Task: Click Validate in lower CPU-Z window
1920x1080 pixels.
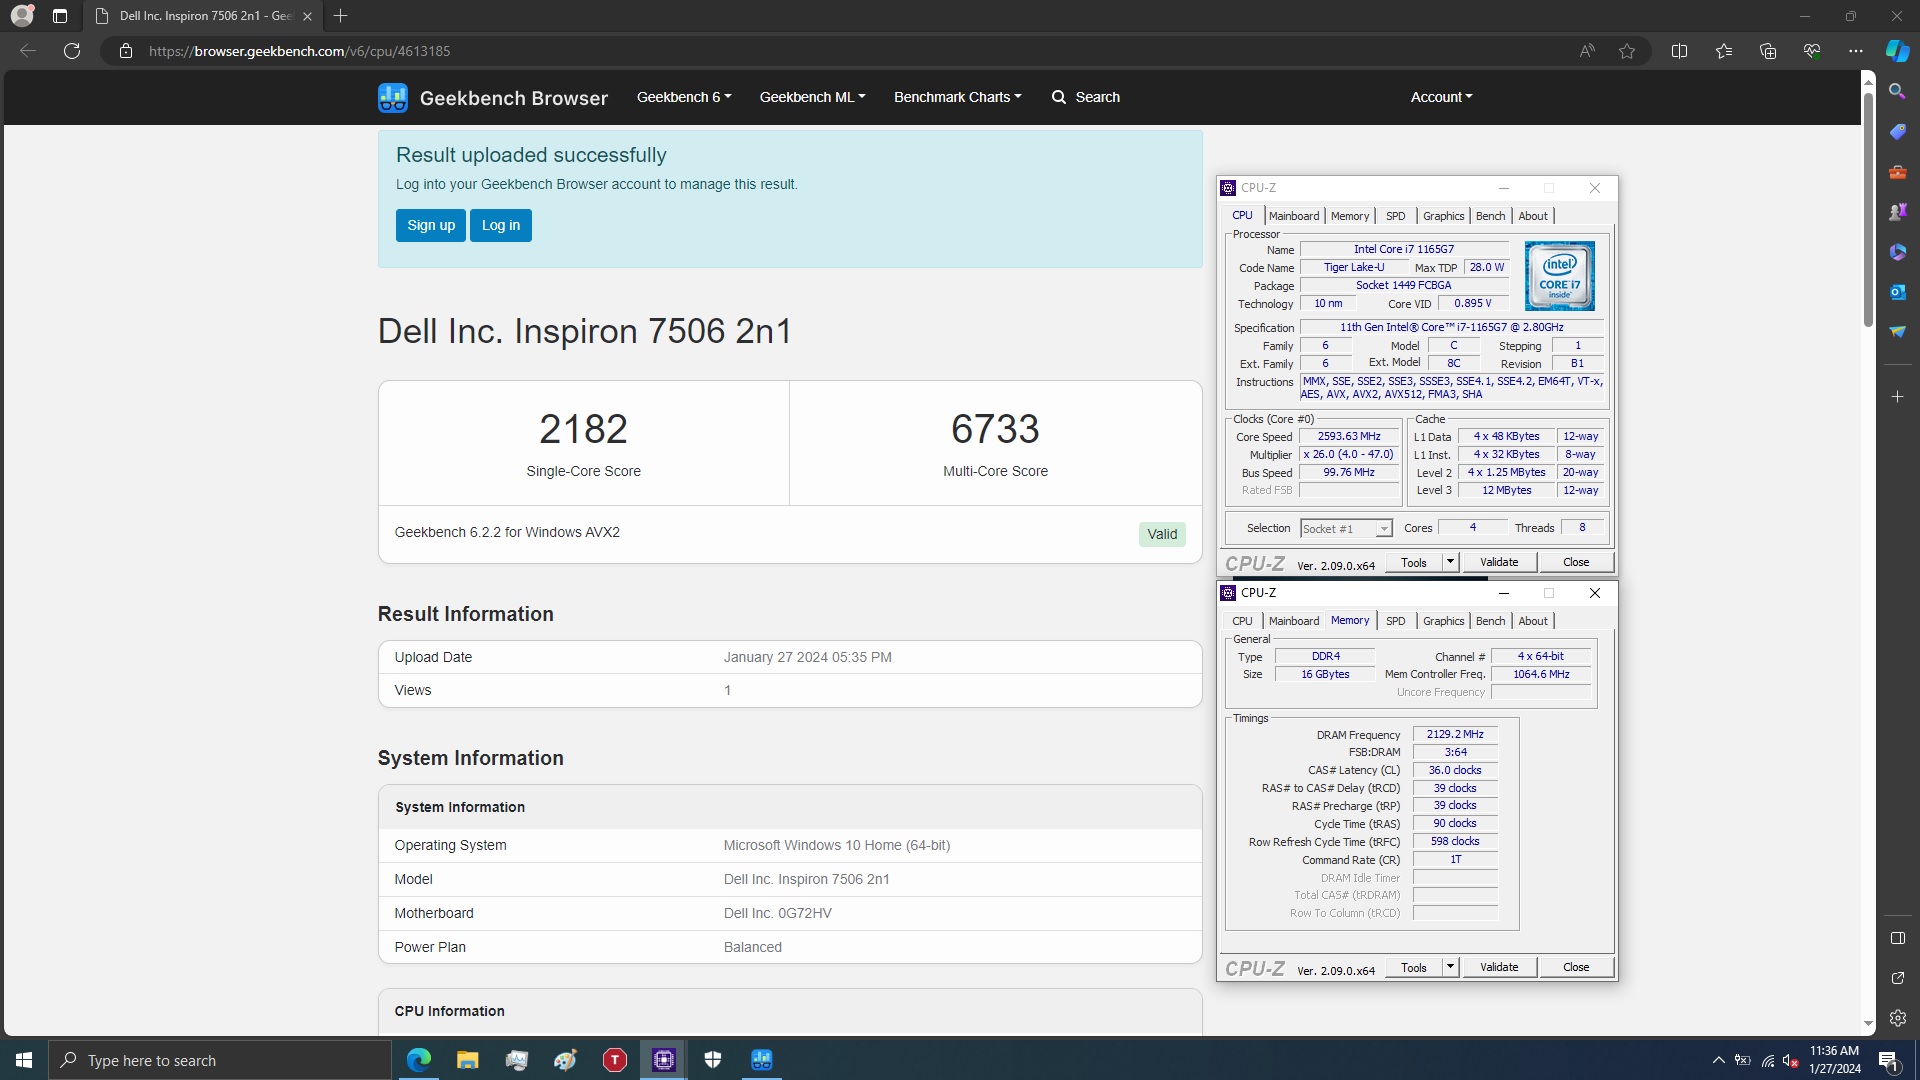Action: pyautogui.click(x=1499, y=967)
